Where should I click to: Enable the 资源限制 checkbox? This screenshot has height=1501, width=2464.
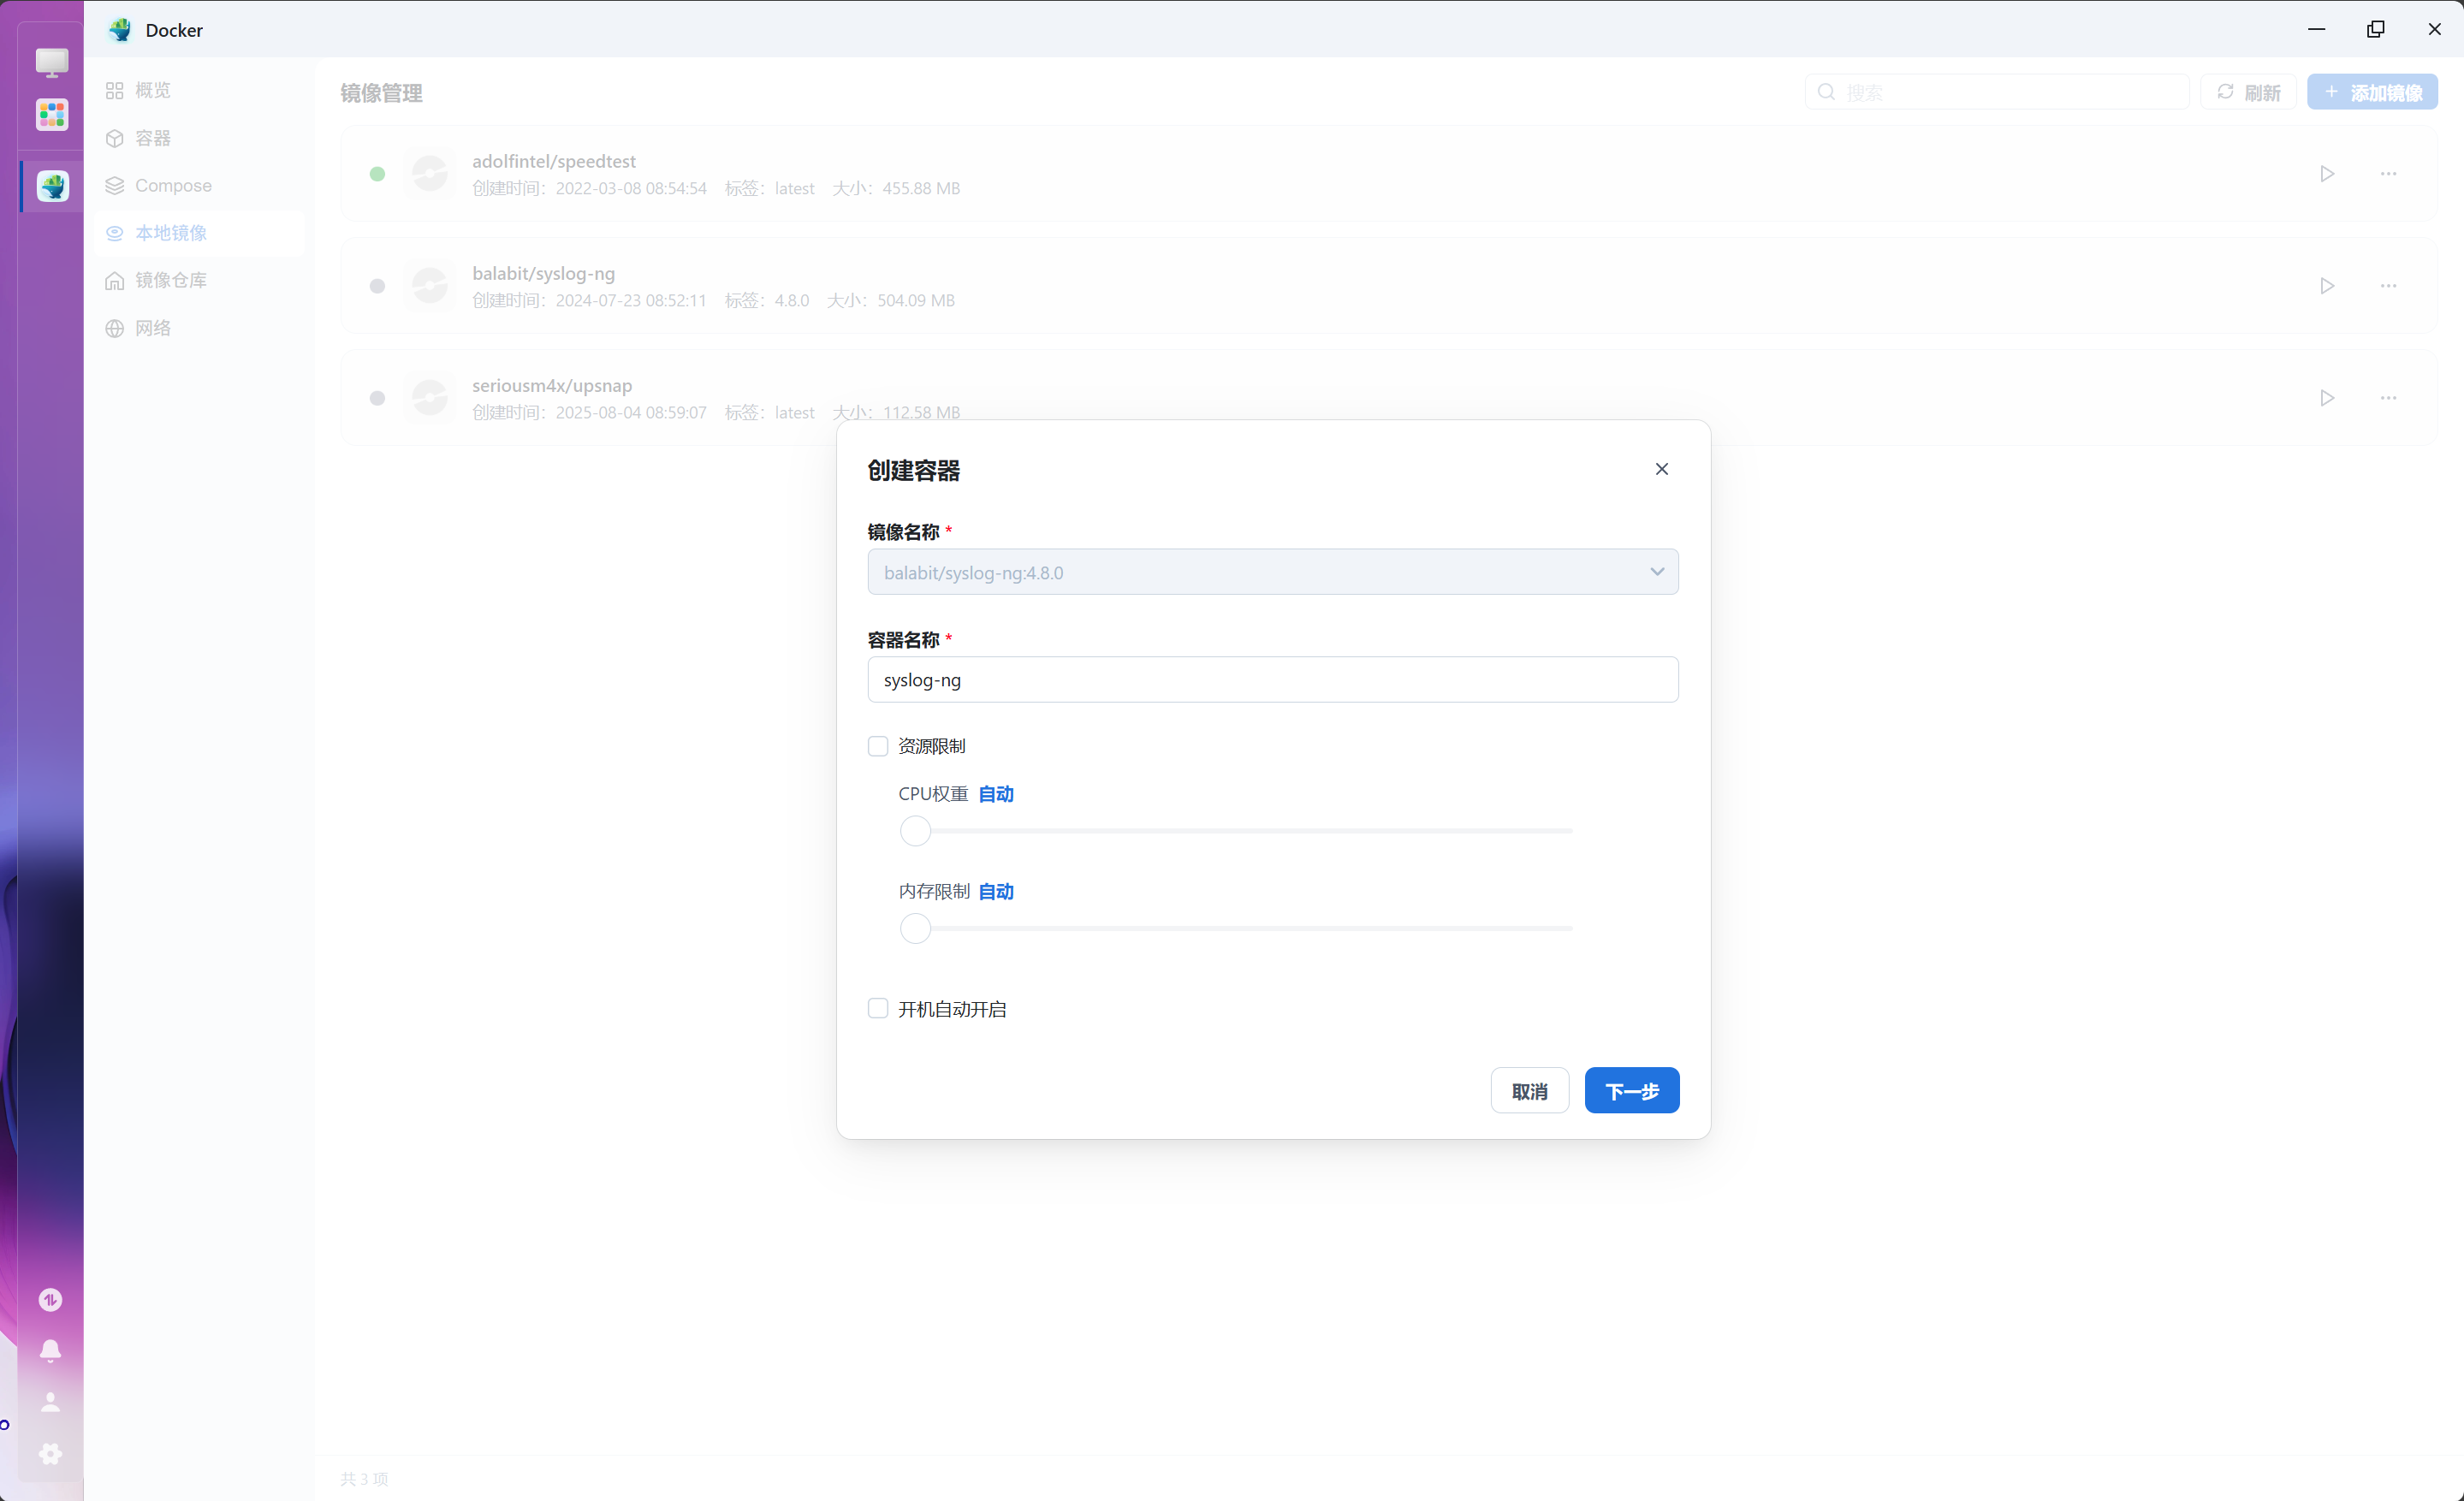pos(878,746)
